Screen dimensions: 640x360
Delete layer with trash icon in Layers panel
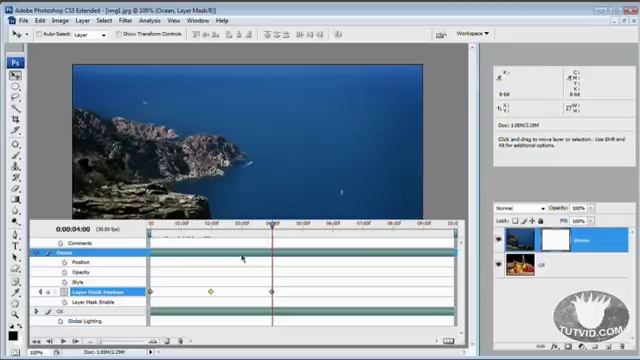coord(622,347)
